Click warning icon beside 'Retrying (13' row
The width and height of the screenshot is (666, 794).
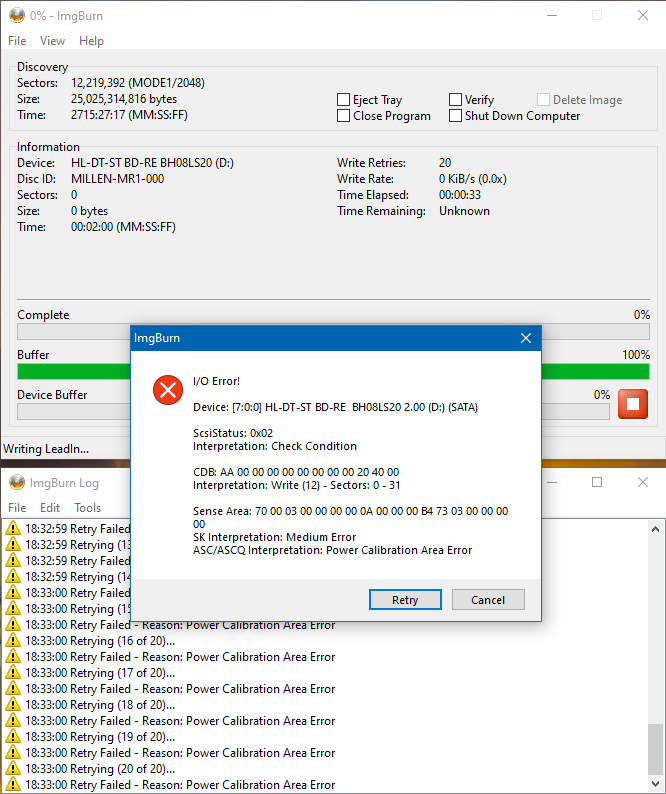13,544
